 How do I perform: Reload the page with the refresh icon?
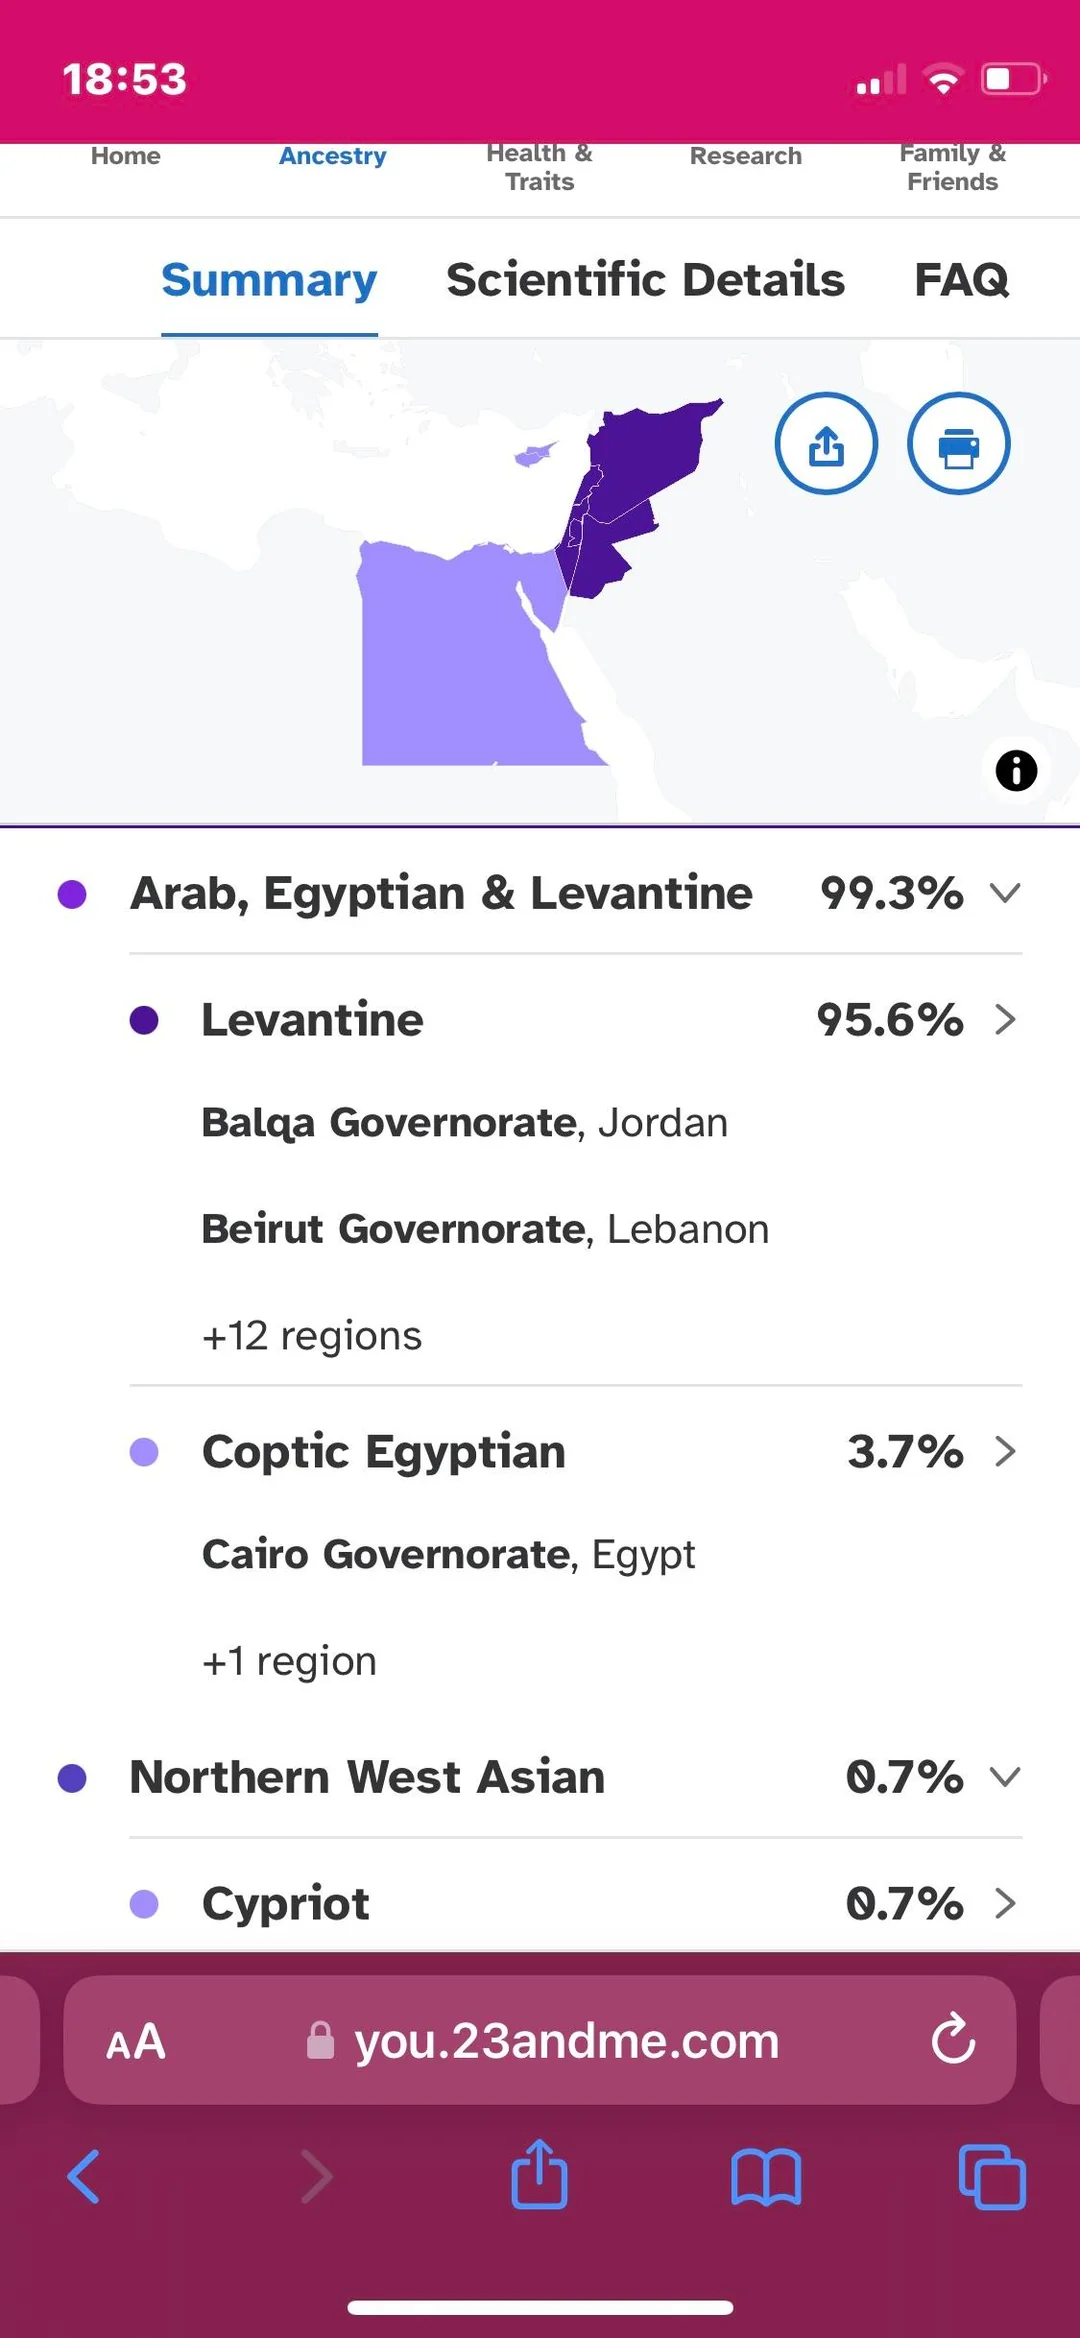click(x=953, y=2038)
